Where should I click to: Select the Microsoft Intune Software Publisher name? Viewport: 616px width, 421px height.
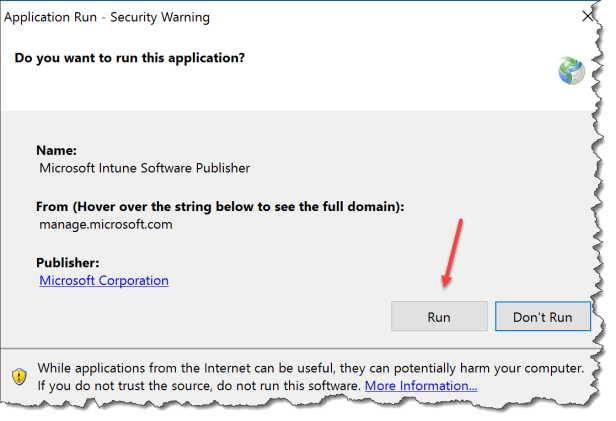(144, 169)
